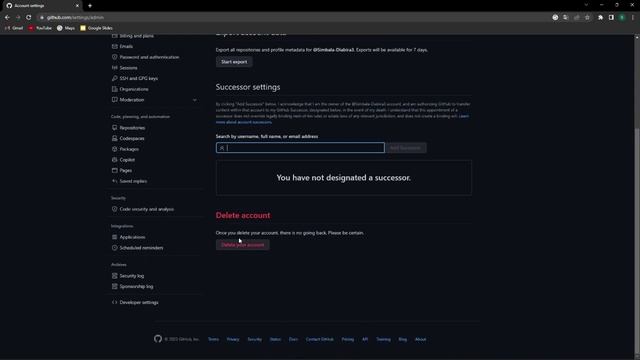This screenshot has width=640, height=360.
Task: Click the browser back arrow
Action: tap(7, 18)
